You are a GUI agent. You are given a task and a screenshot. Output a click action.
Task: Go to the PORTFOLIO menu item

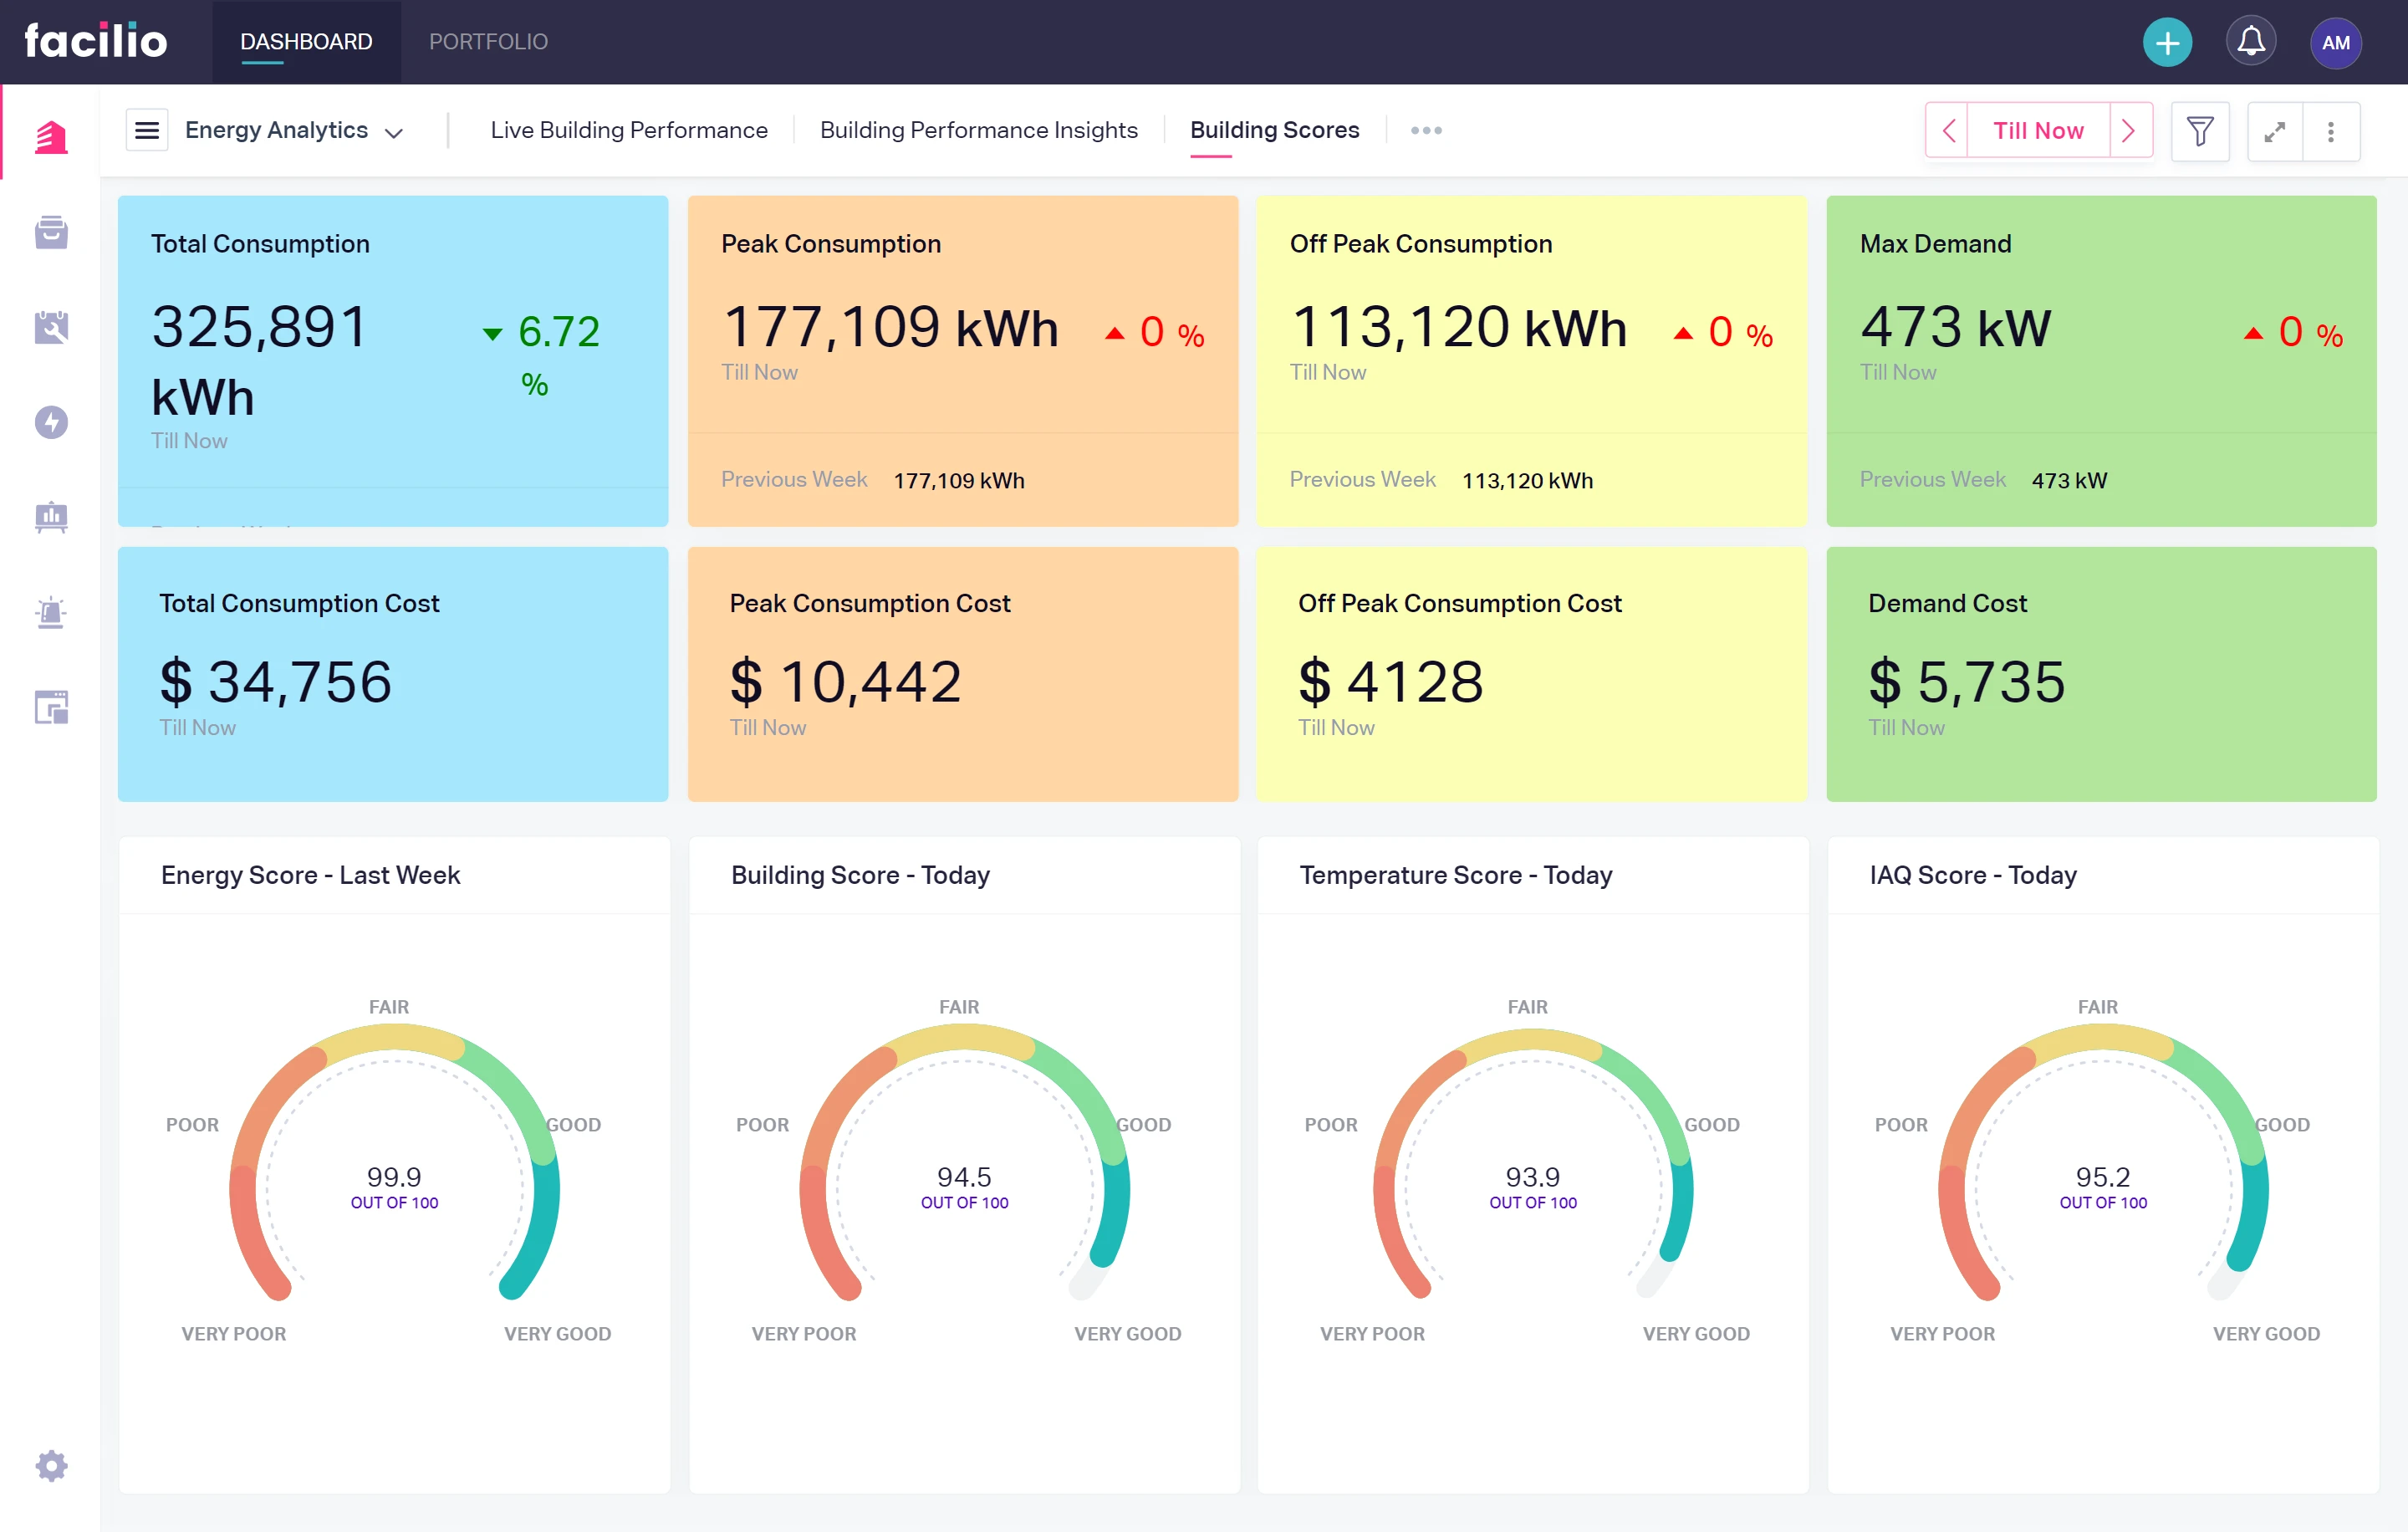pos(488,42)
